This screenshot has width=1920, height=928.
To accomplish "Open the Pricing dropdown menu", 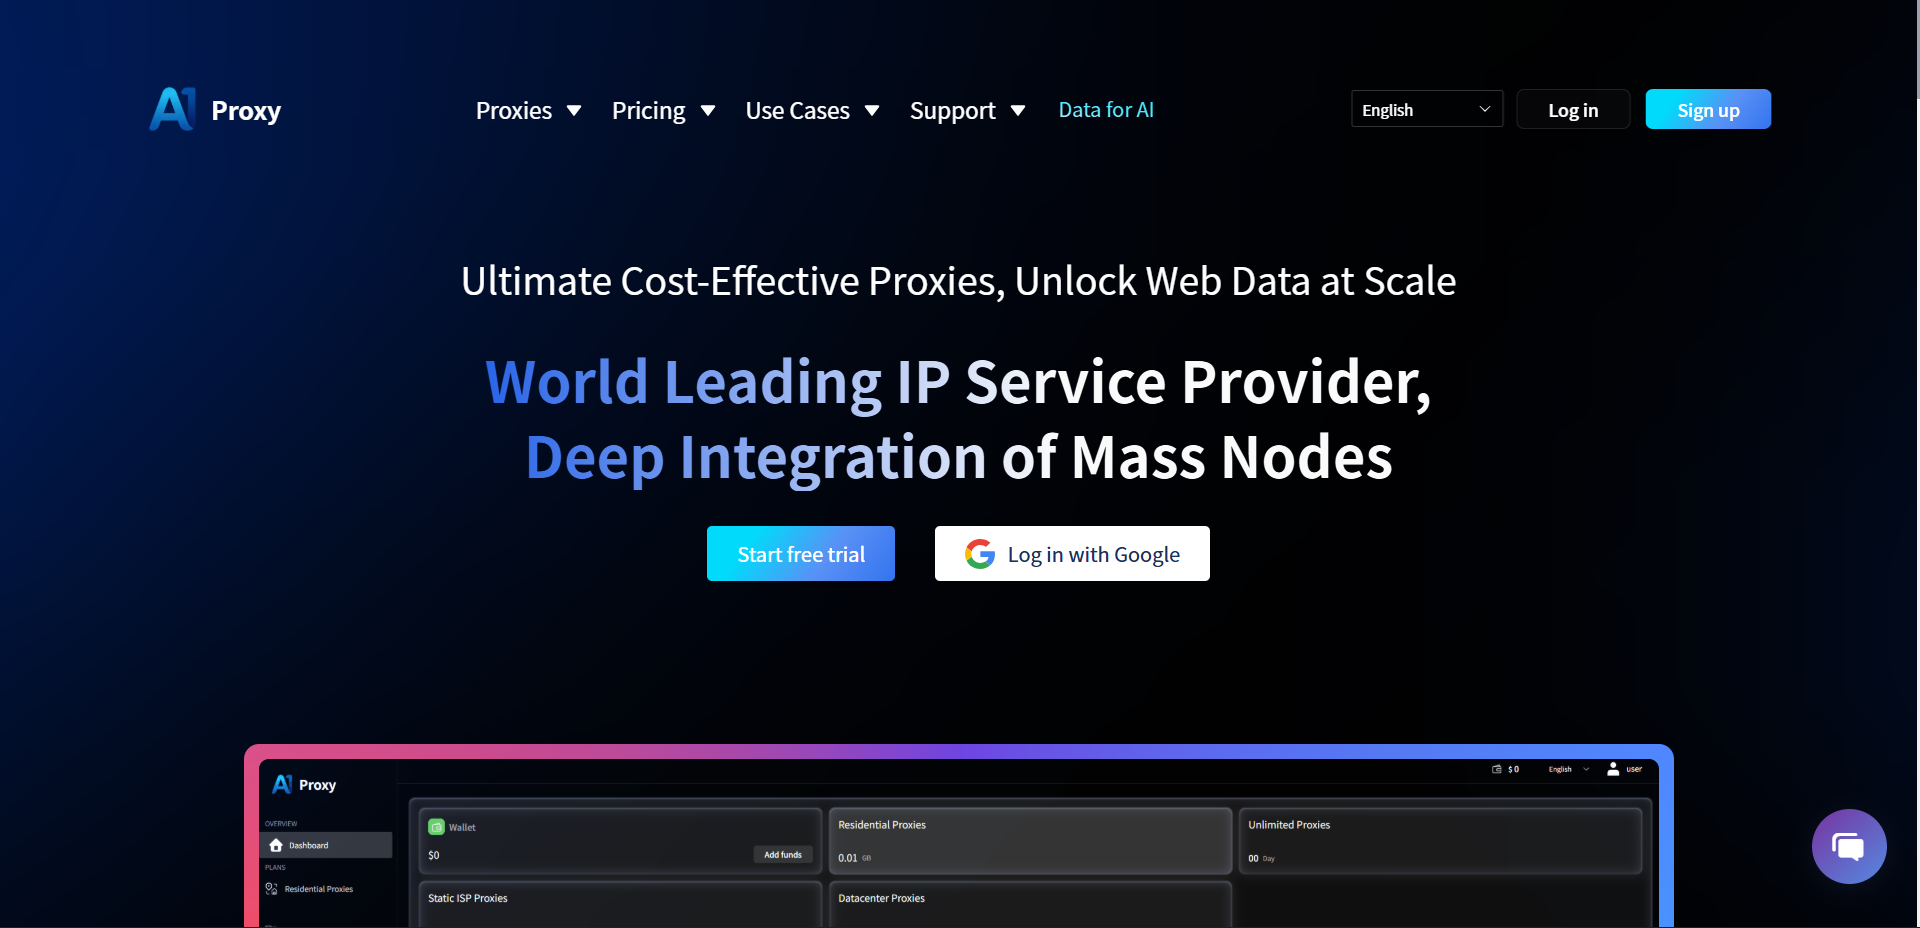I will 663,110.
